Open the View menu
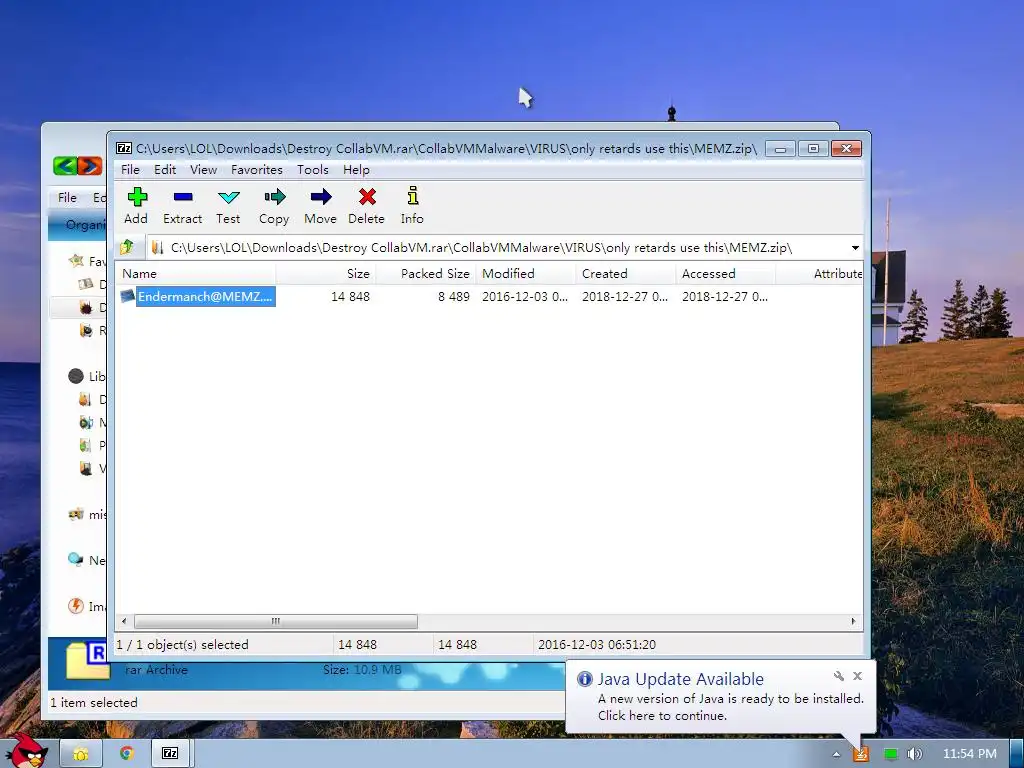1024x768 pixels. [x=203, y=170]
